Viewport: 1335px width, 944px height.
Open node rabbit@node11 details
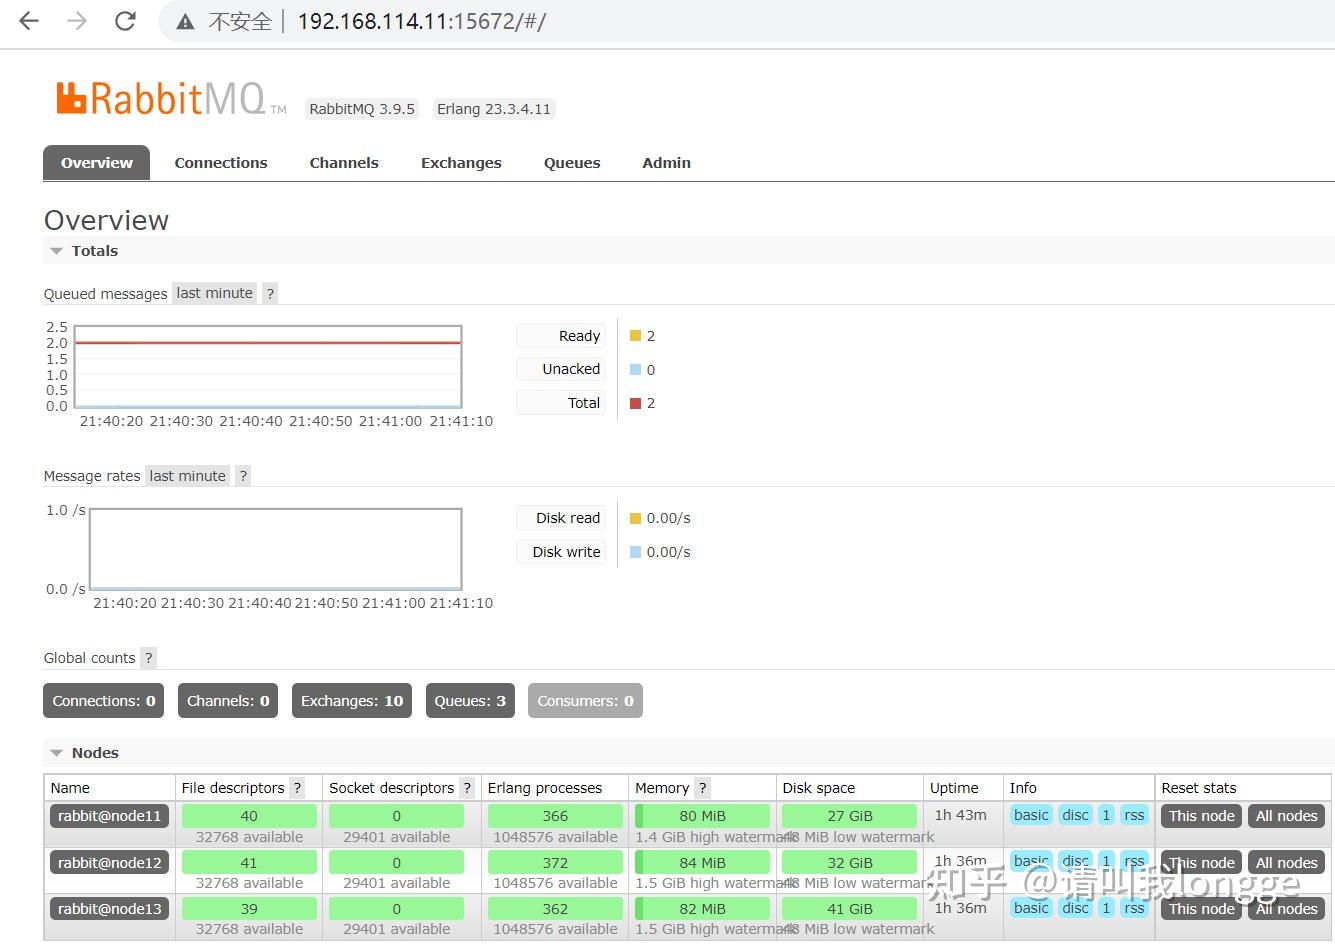click(109, 816)
